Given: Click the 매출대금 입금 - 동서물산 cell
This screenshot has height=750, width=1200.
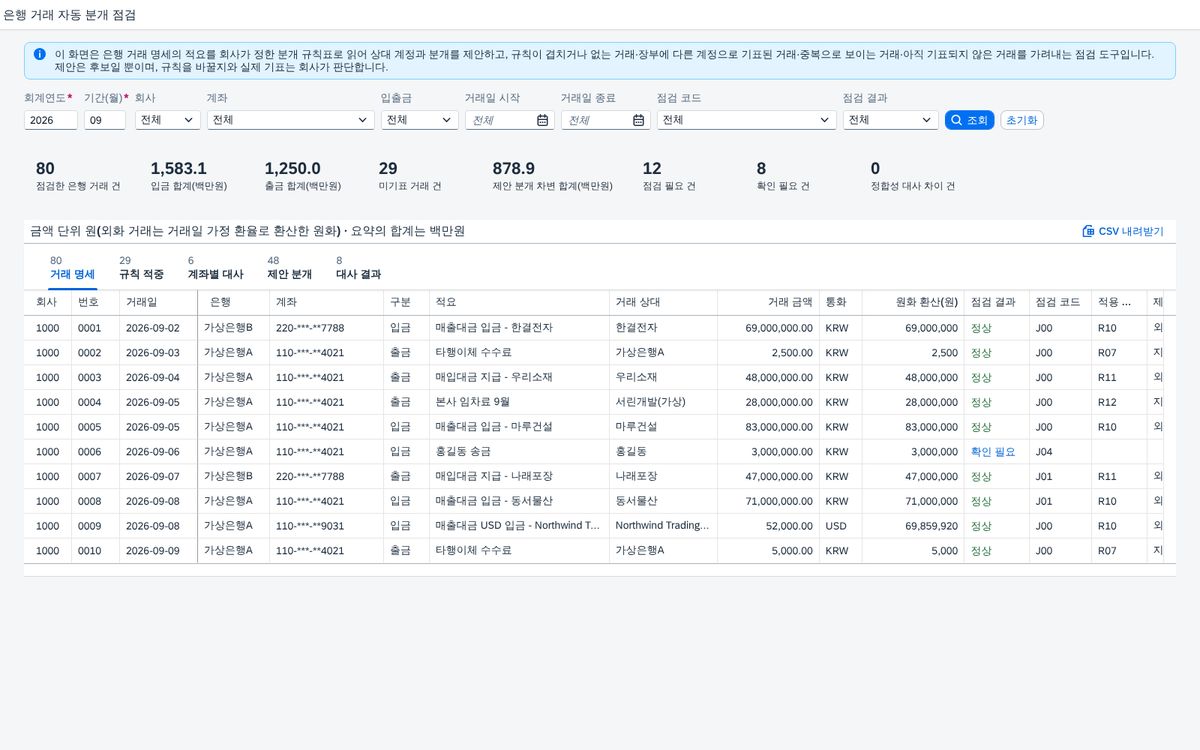Looking at the screenshot, I should 519,501.
